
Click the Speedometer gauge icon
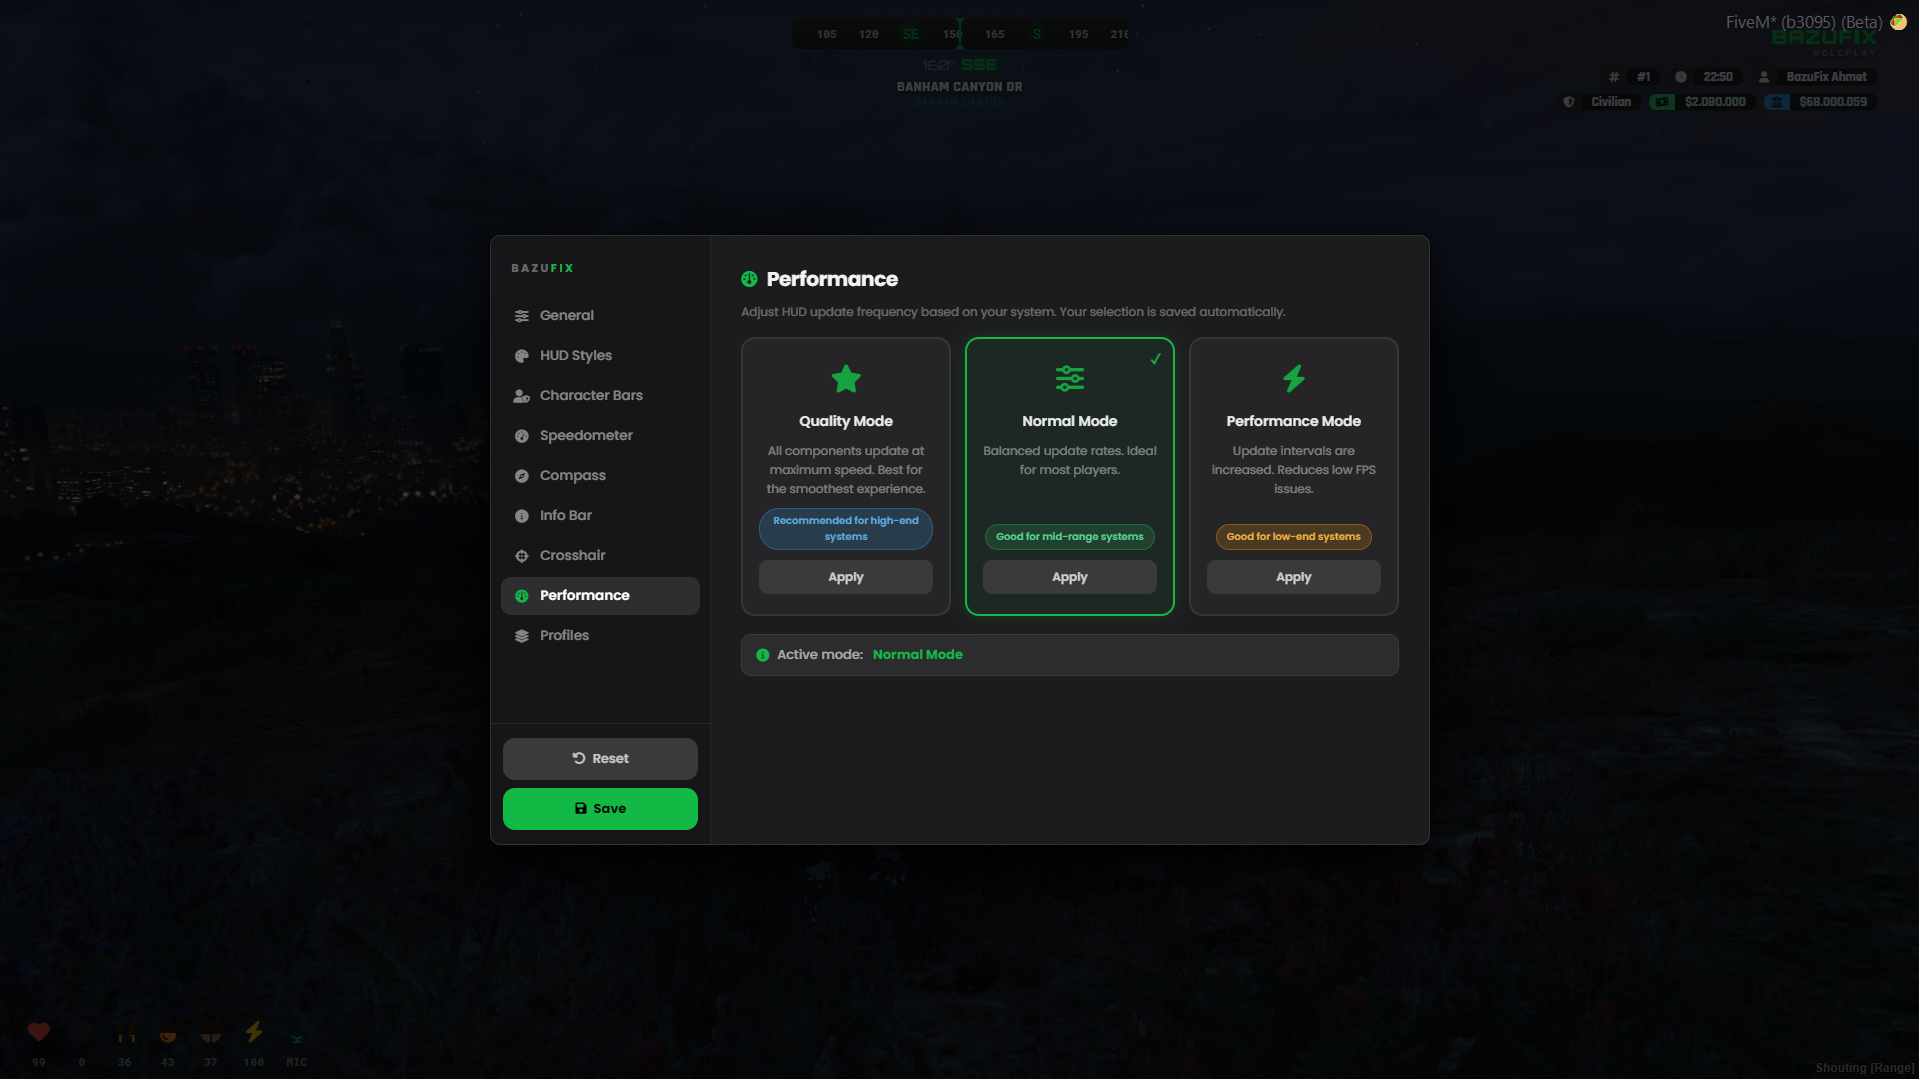522,436
